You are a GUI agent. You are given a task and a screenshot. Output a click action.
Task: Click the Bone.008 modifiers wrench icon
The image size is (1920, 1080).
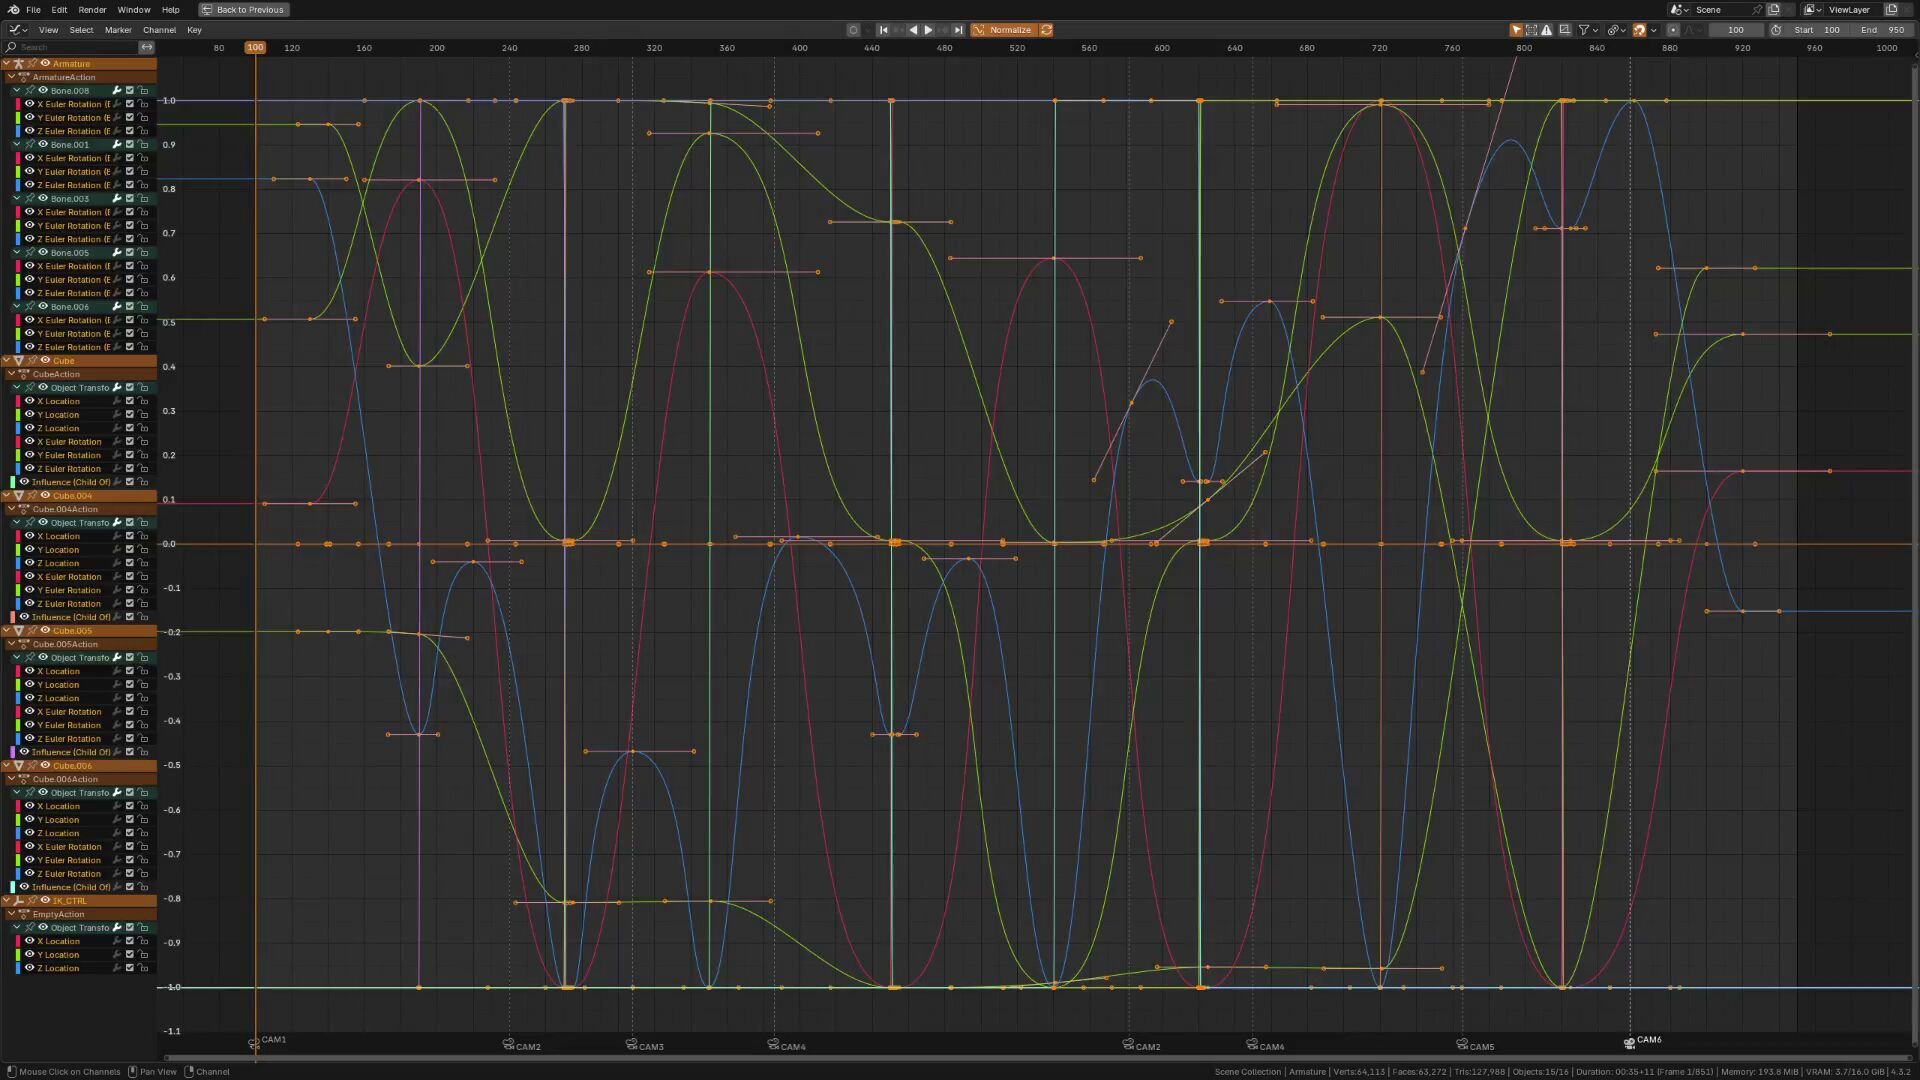(117, 90)
